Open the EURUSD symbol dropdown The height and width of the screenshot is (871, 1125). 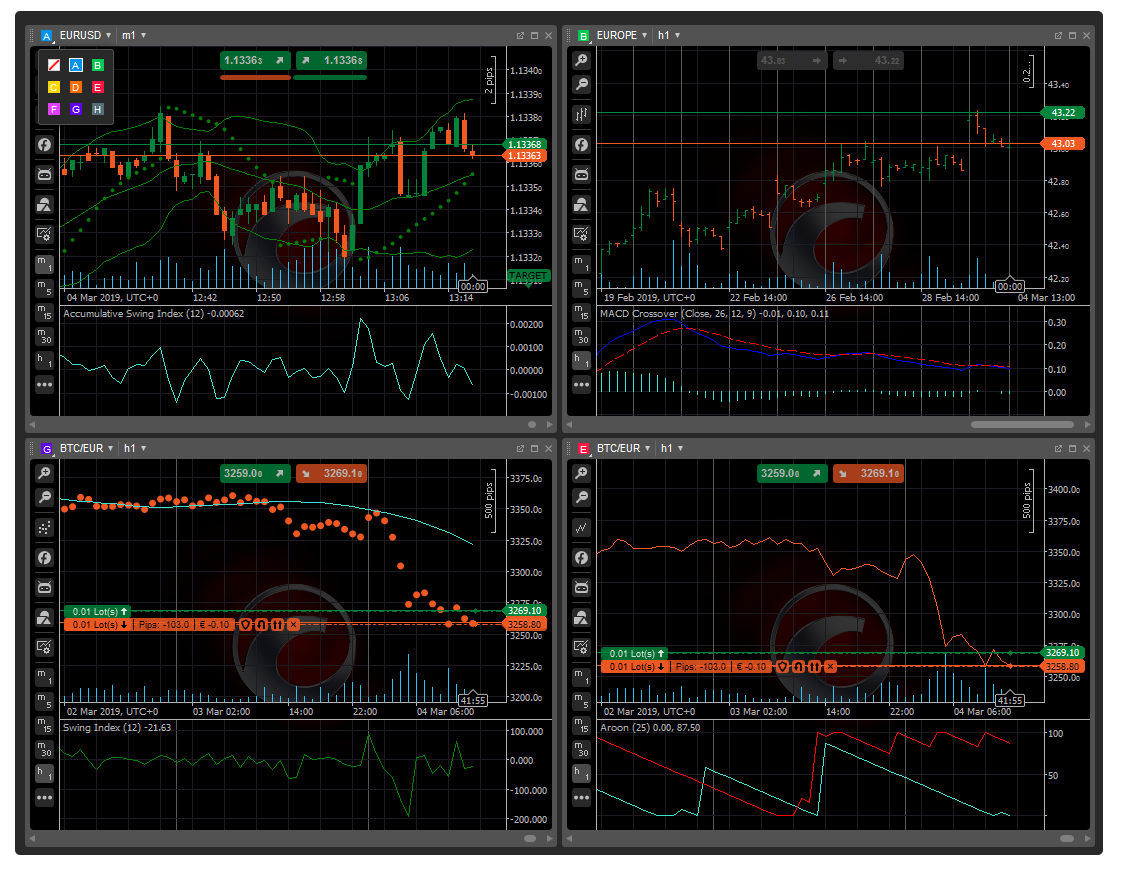pos(85,35)
